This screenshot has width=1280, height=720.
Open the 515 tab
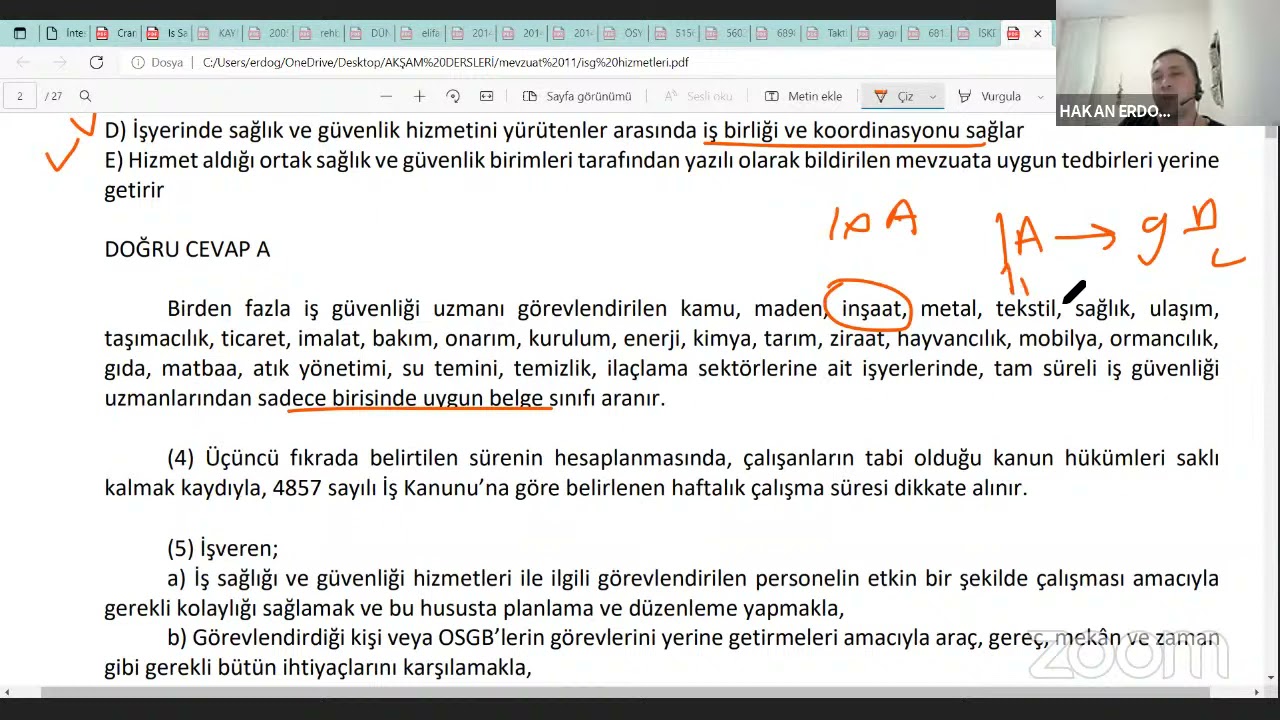click(x=674, y=33)
